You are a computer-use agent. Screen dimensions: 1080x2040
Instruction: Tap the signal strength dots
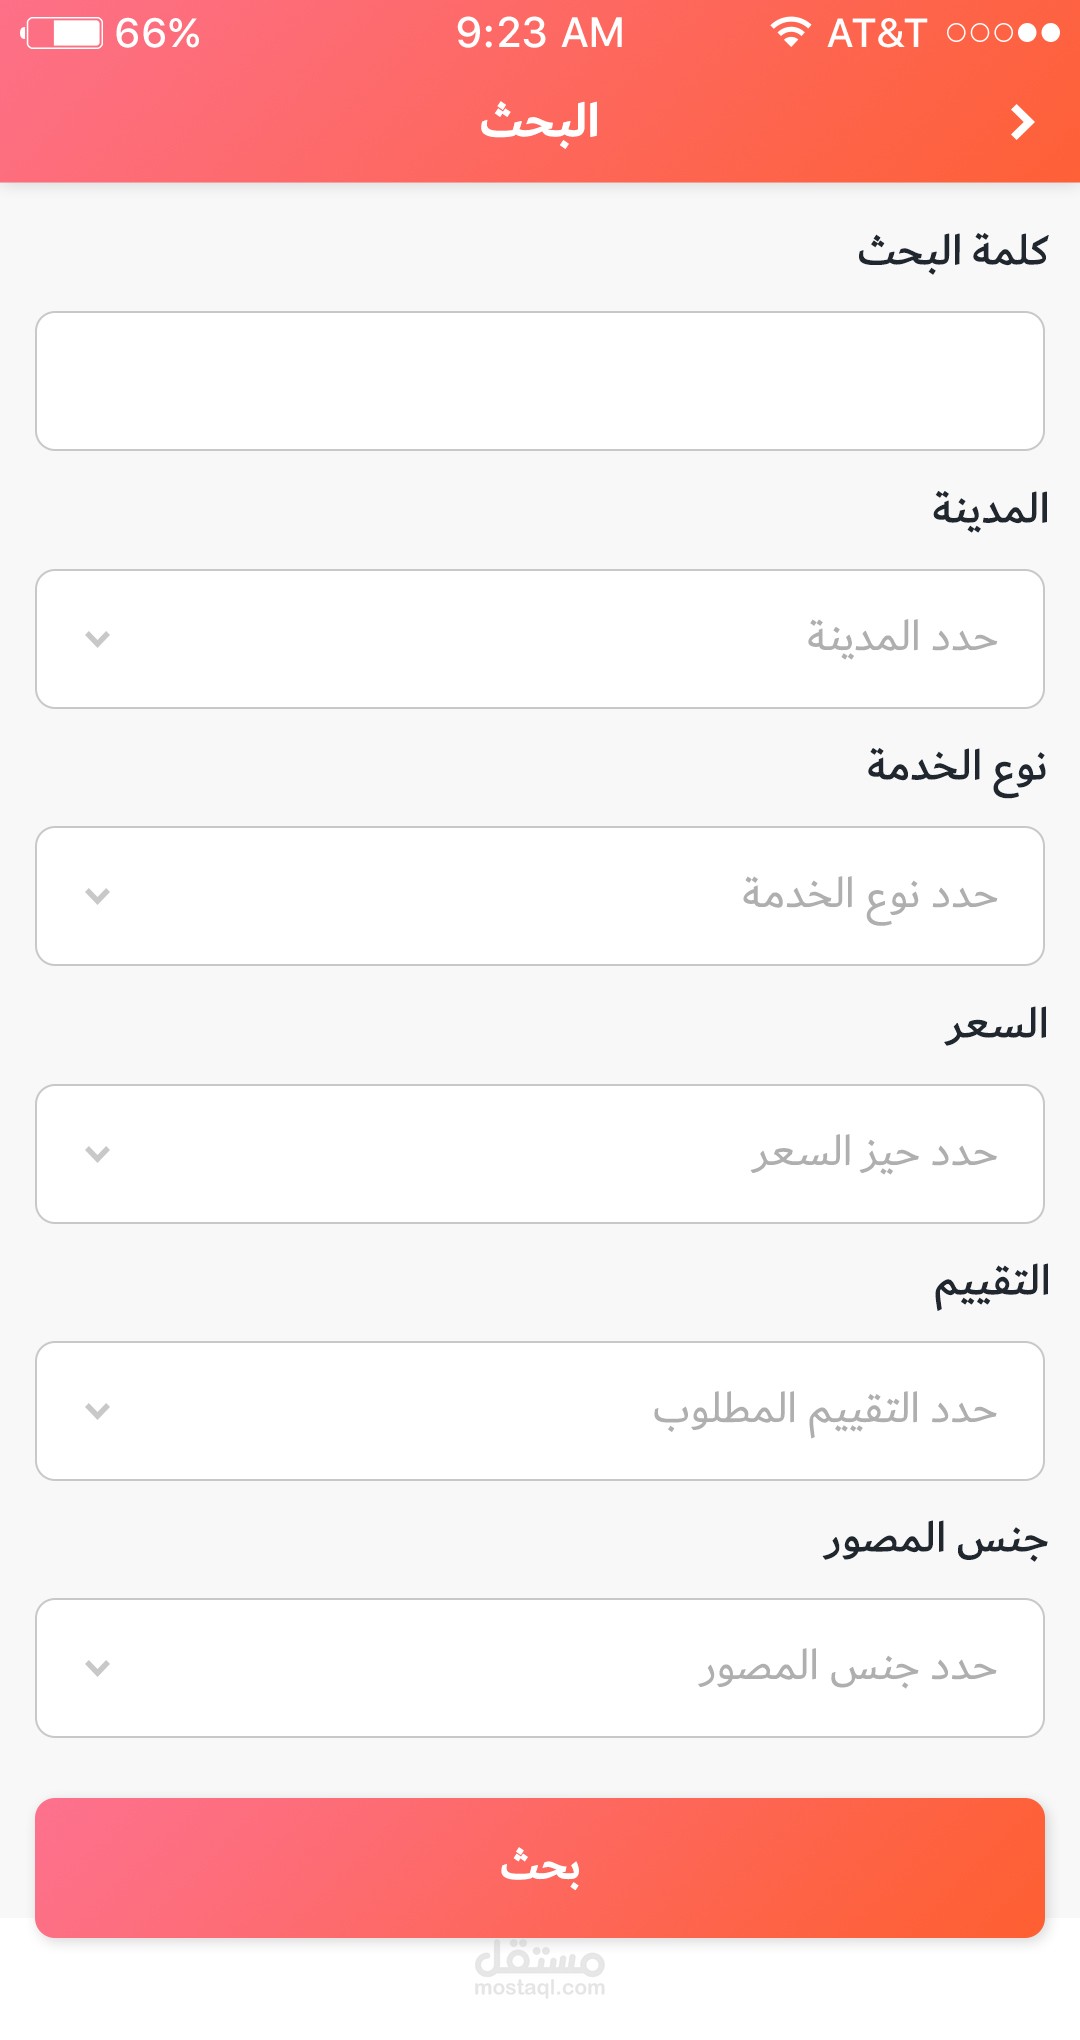[1003, 33]
